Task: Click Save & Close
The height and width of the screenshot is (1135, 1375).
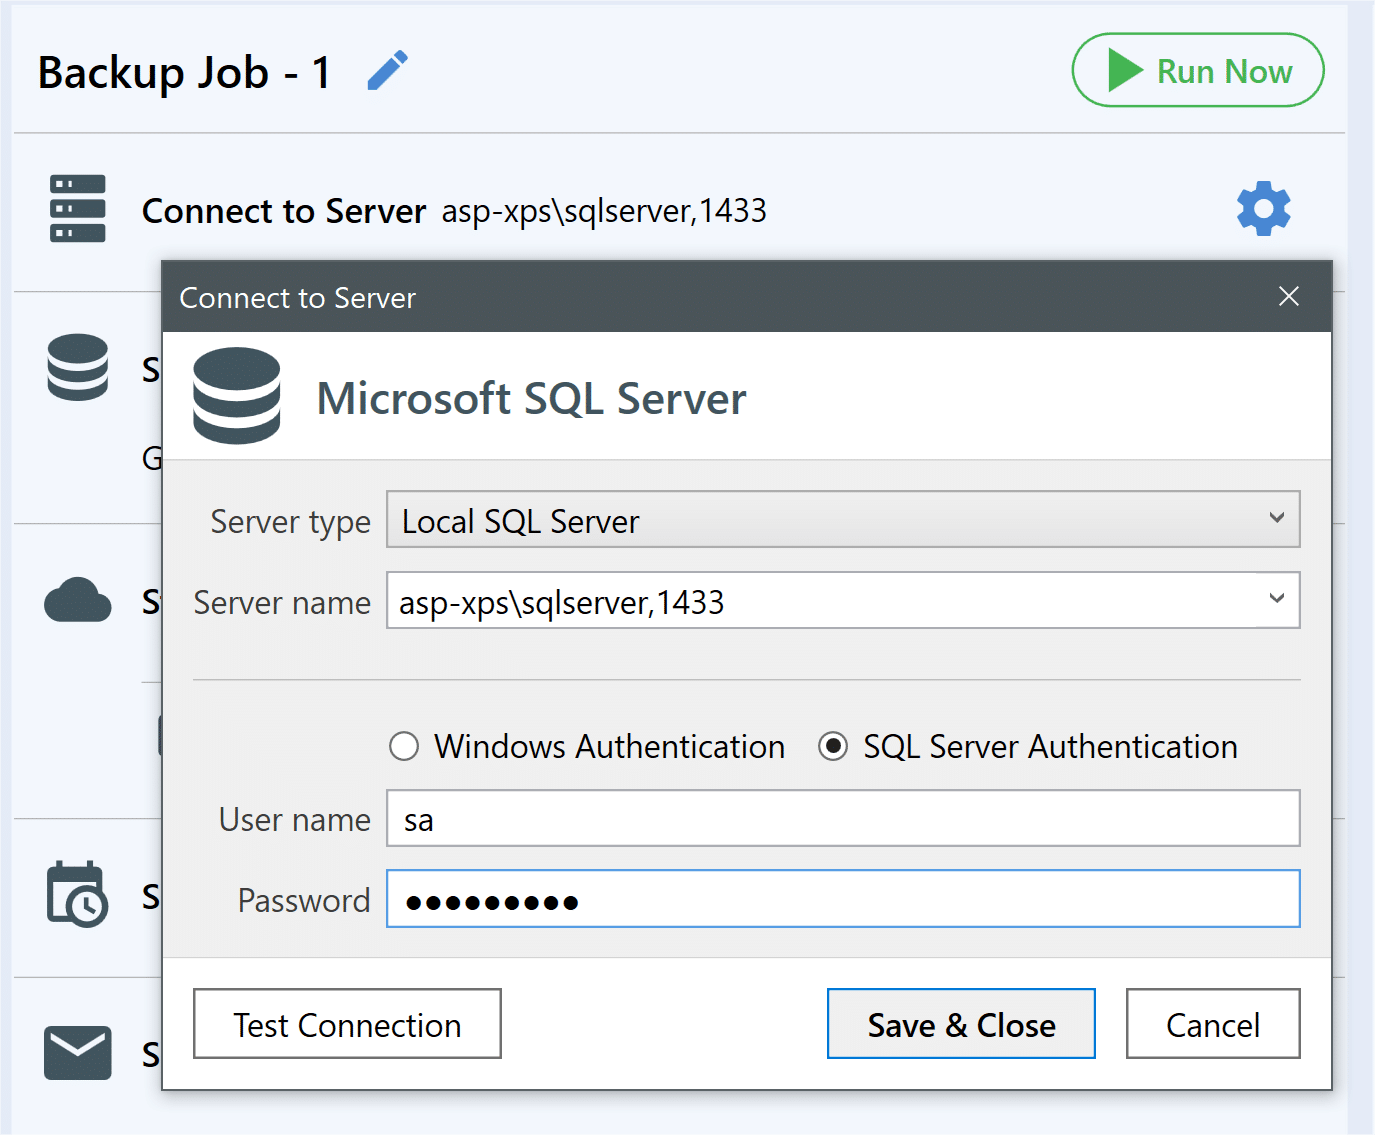Action: 961,1024
